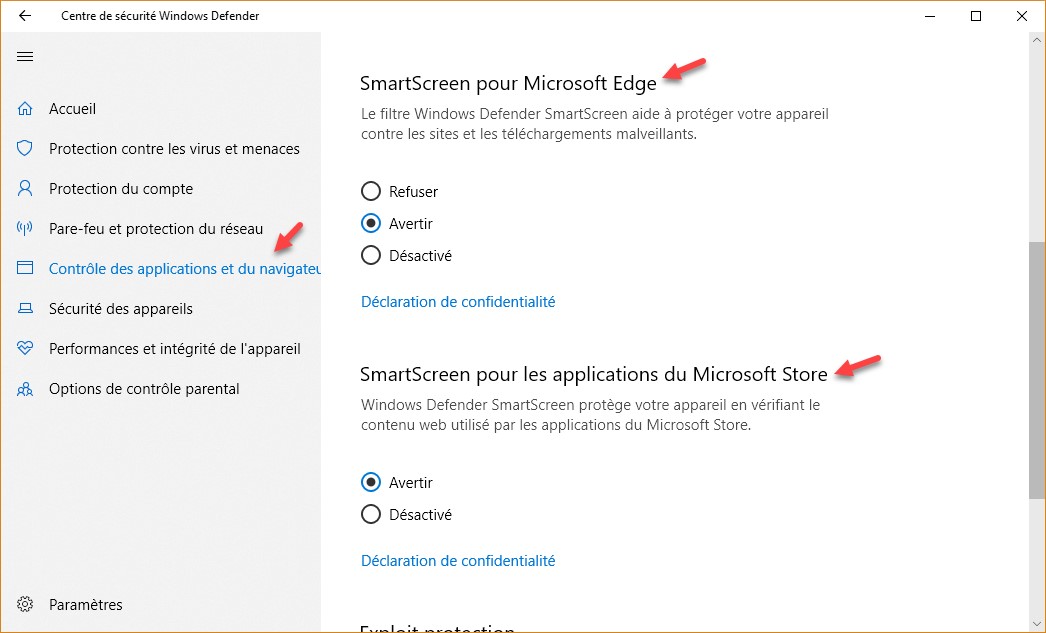1046x633 pixels.
Task: Go back with the arrow button
Action: 25,16
